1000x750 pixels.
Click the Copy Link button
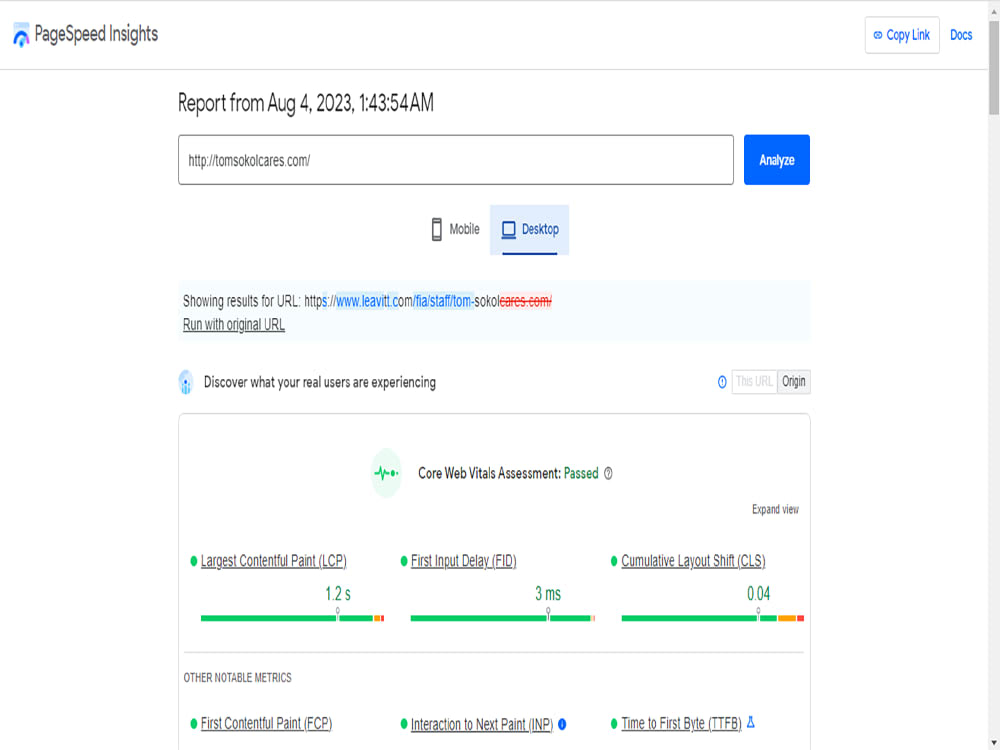(902, 35)
